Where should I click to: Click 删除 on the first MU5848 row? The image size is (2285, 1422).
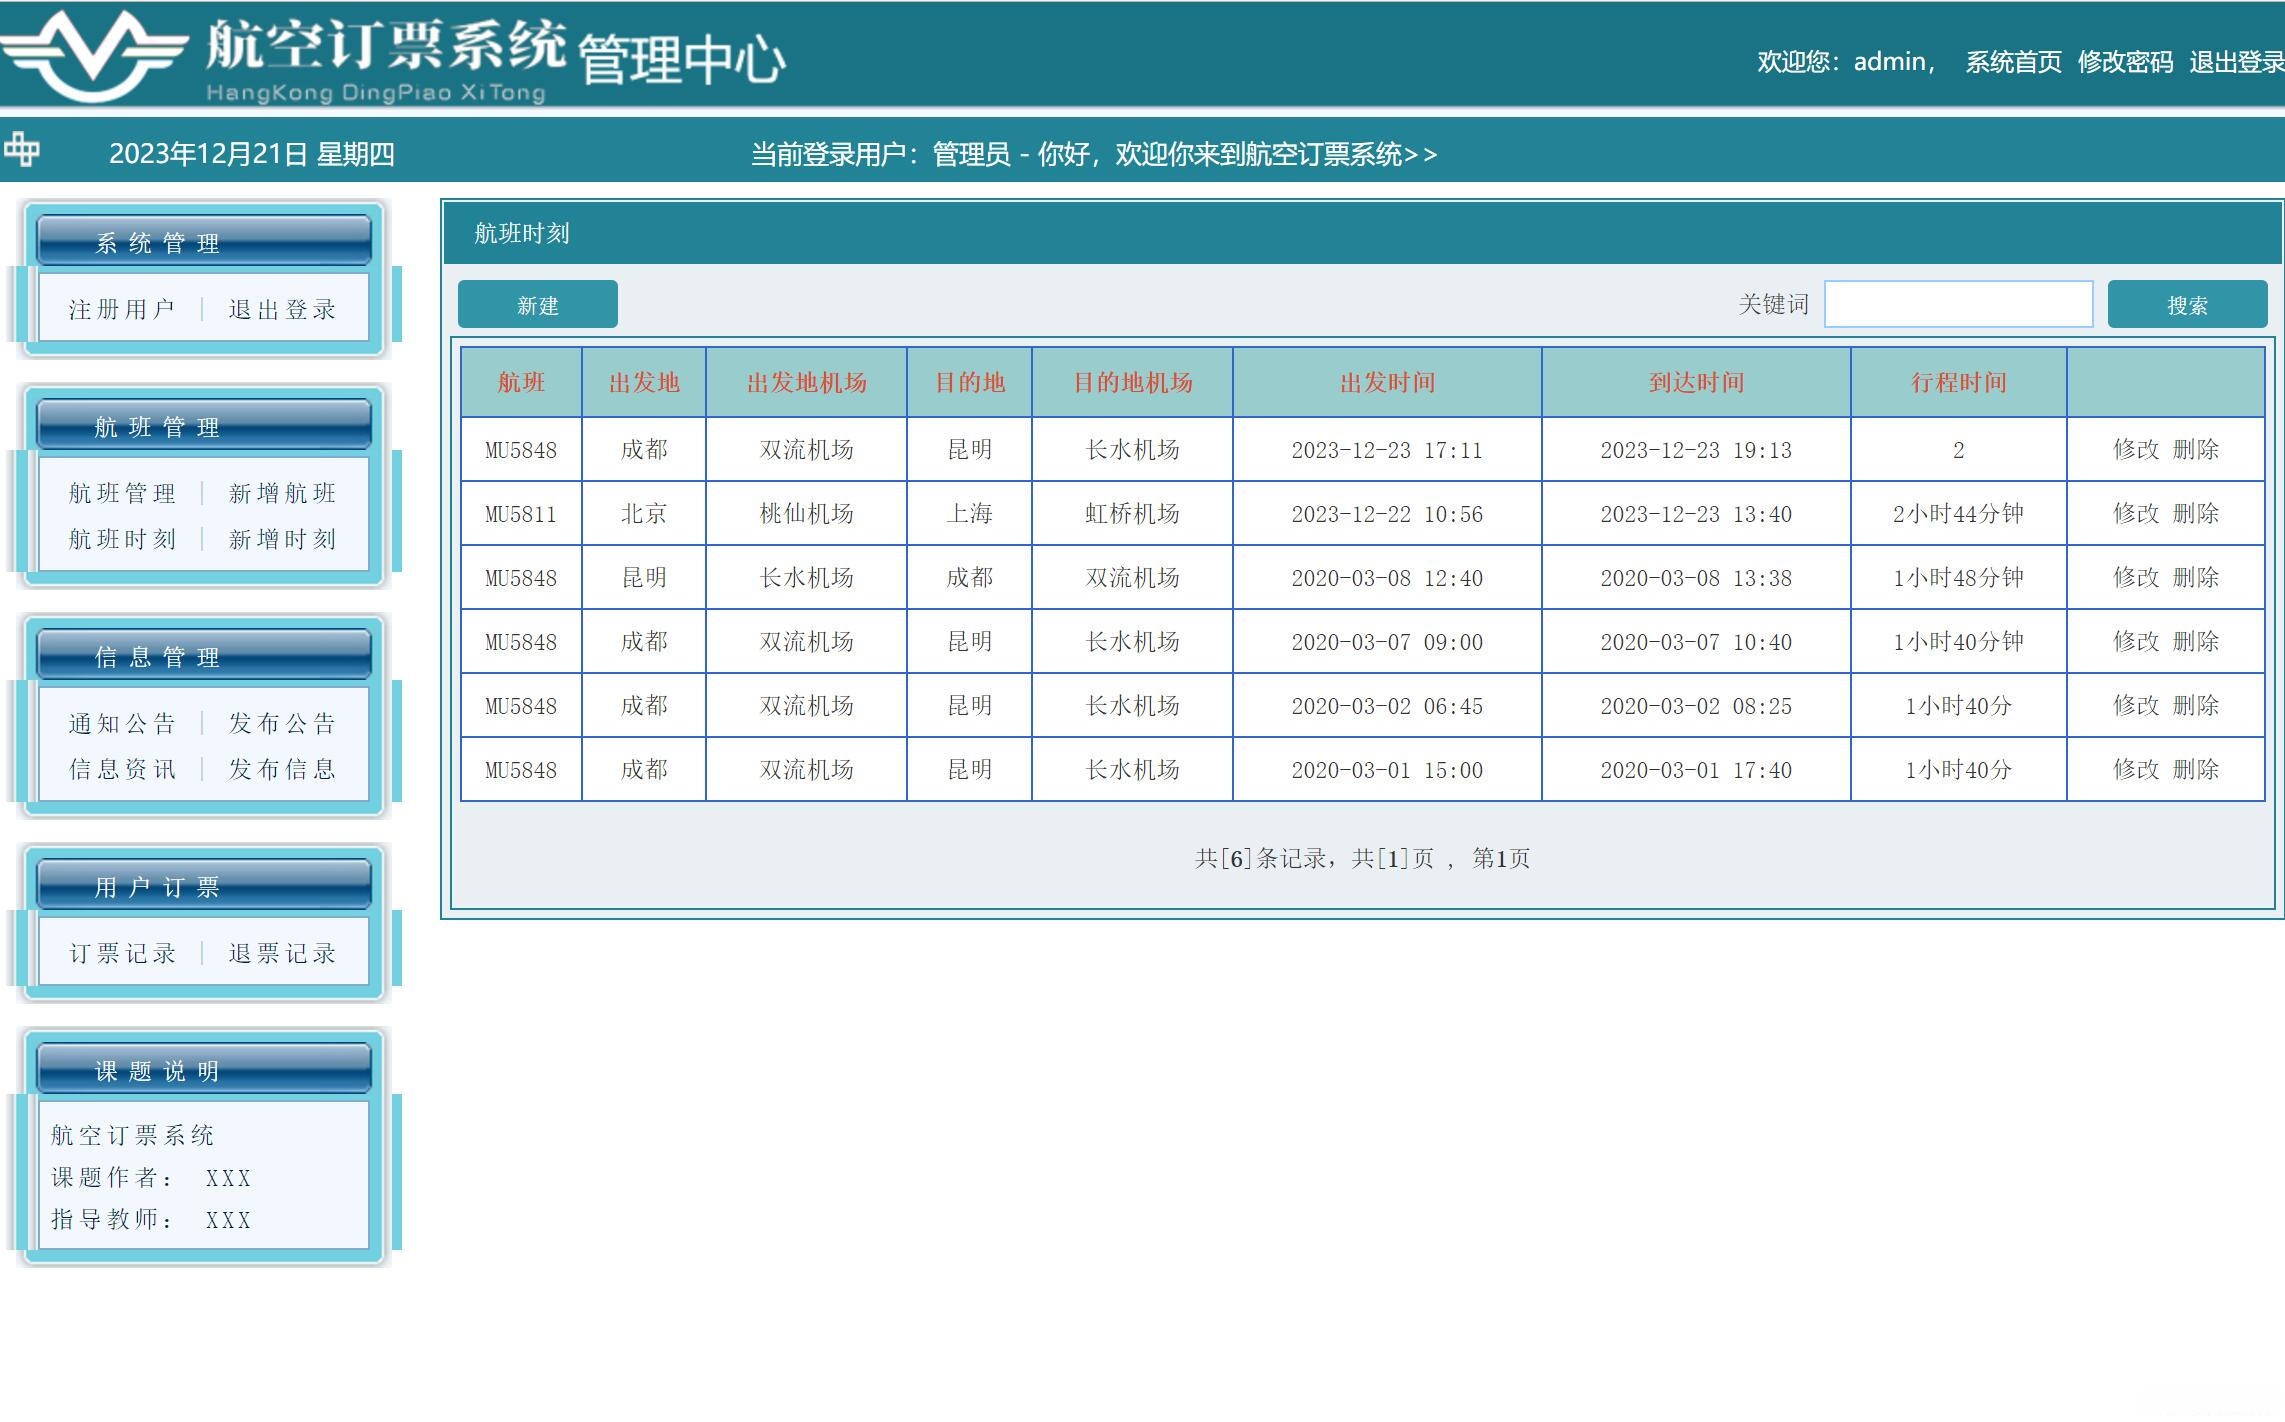[2196, 449]
